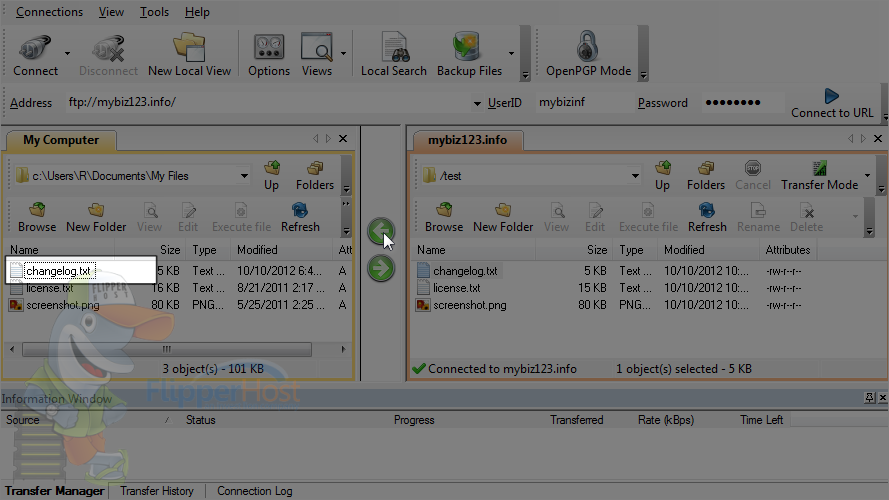Expand the local path dropdown
889x500 pixels.
click(x=244, y=176)
